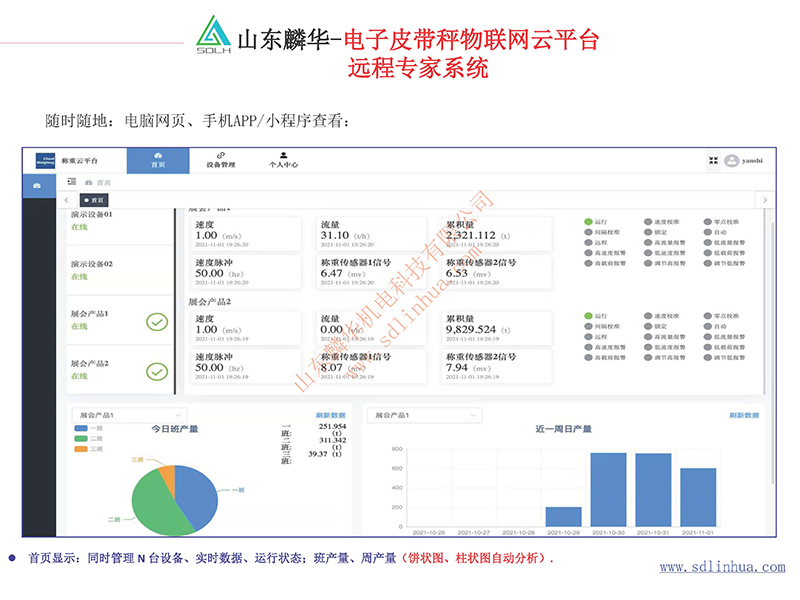This screenshot has width=800, height=600.
Task: Click the 累积量 9,829.524 card
Action: tap(496, 328)
